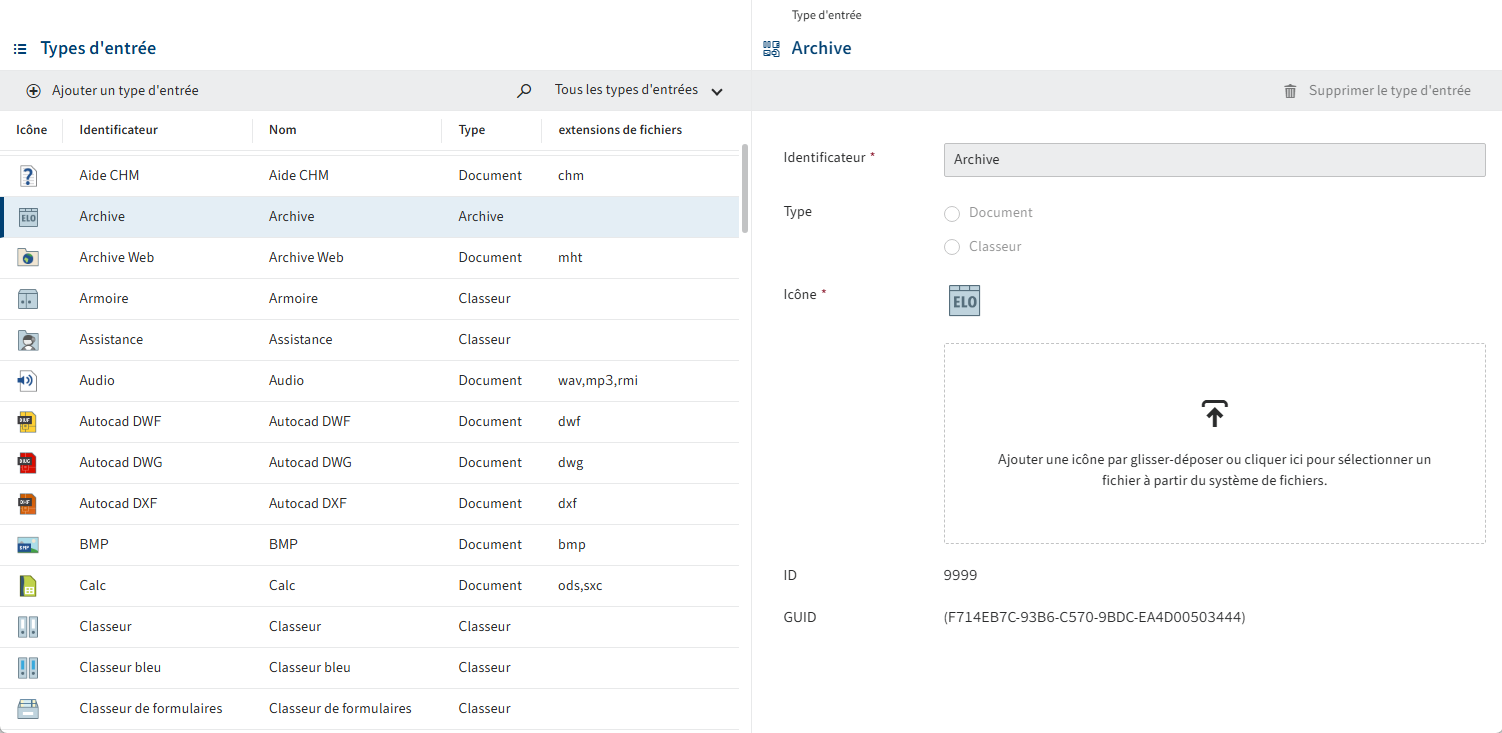Click the trash icon to delete entry type

click(1290, 91)
